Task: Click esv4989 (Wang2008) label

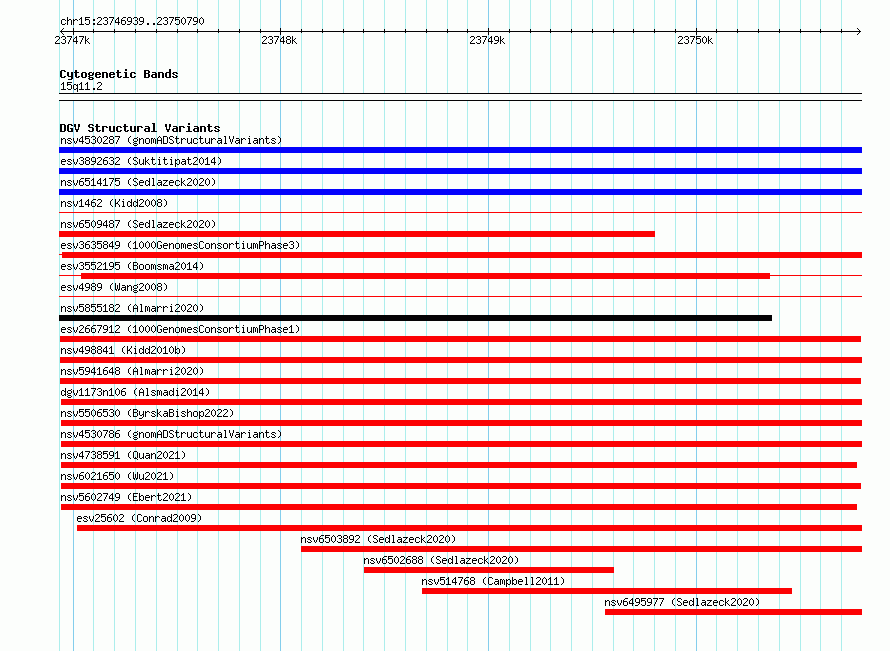Action: [114, 287]
